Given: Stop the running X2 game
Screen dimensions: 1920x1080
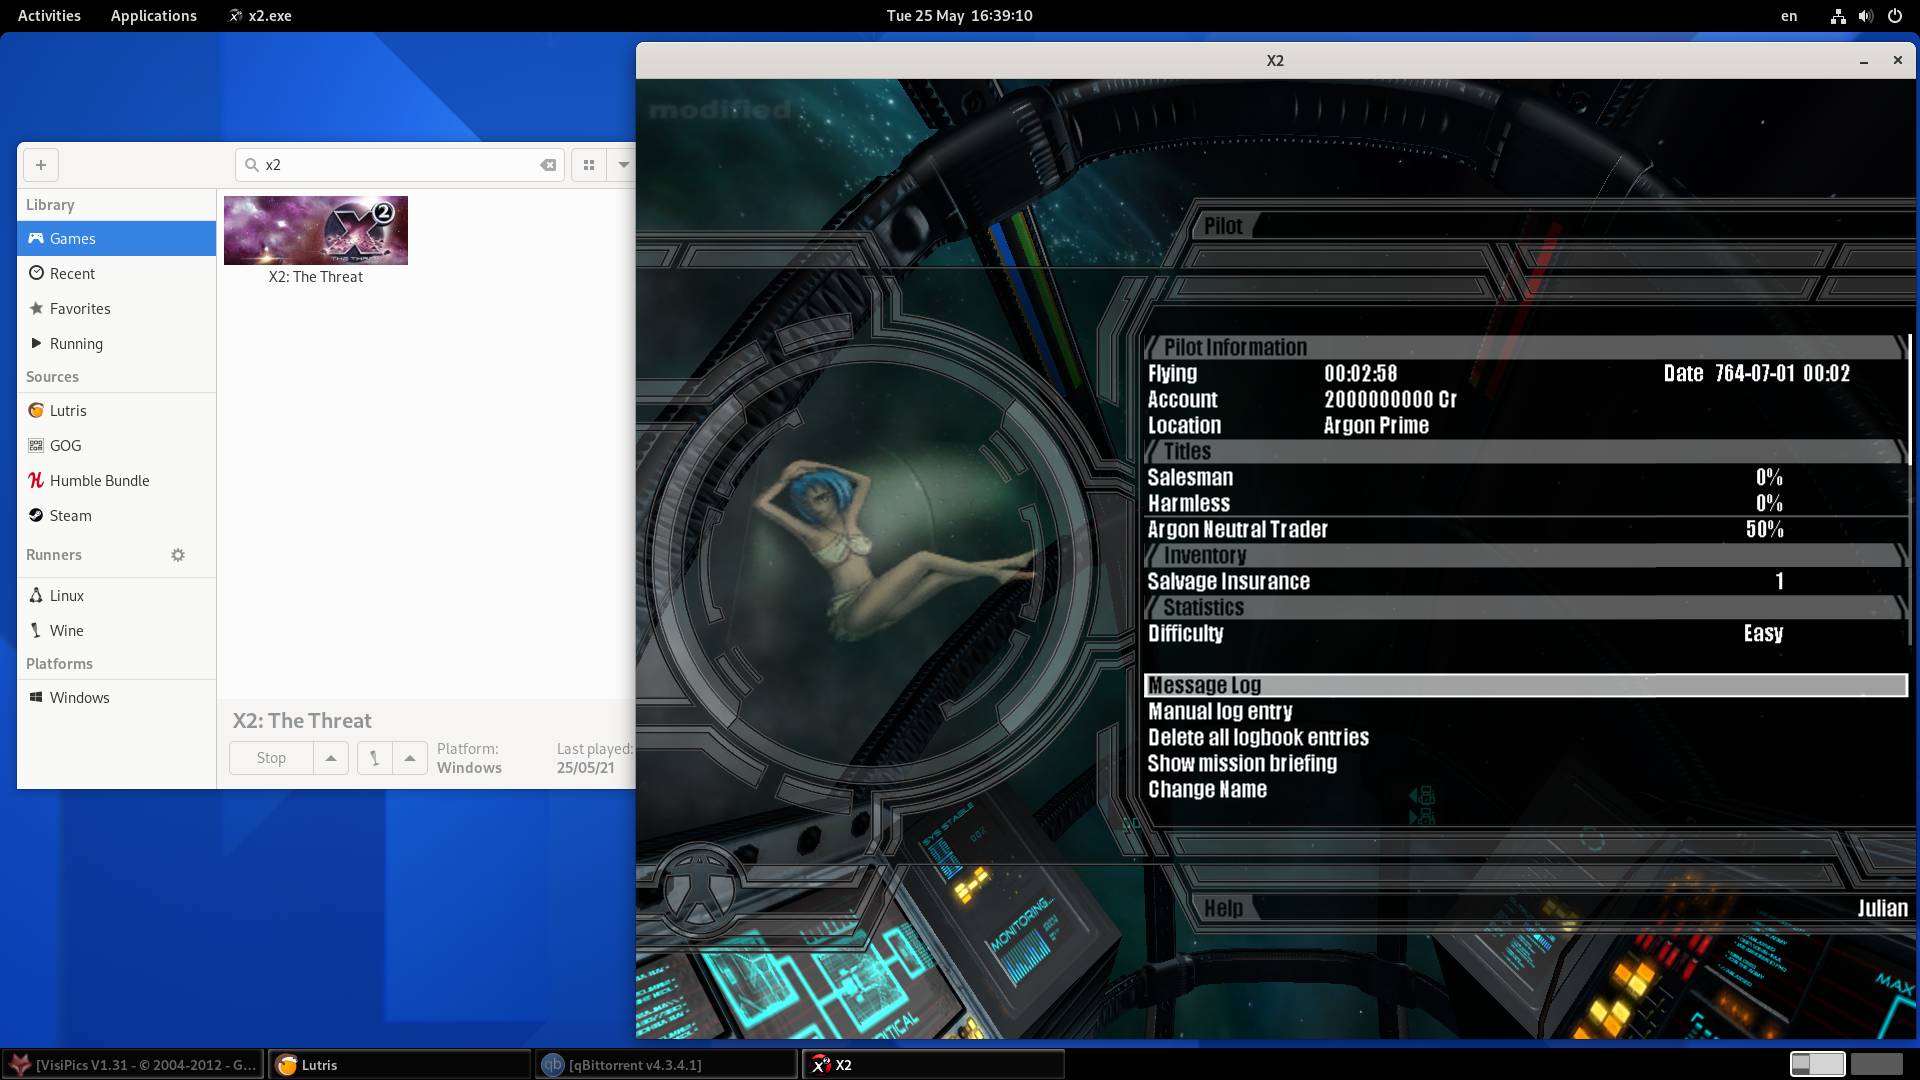Looking at the screenshot, I should [271, 758].
